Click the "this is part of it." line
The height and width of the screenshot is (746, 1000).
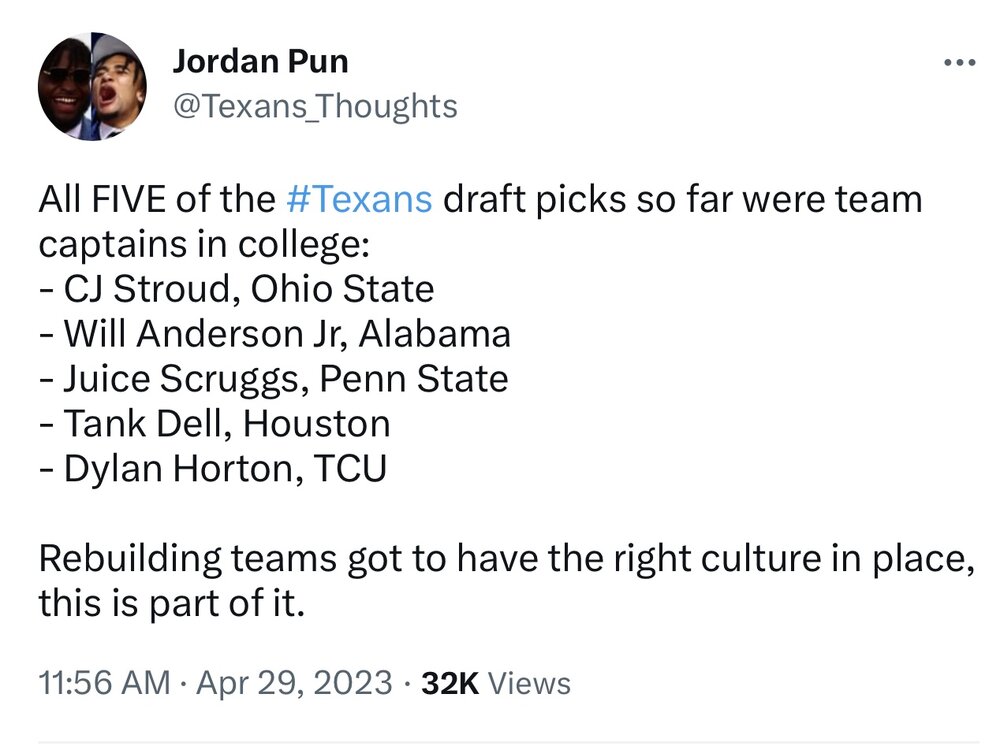[x=170, y=604]
